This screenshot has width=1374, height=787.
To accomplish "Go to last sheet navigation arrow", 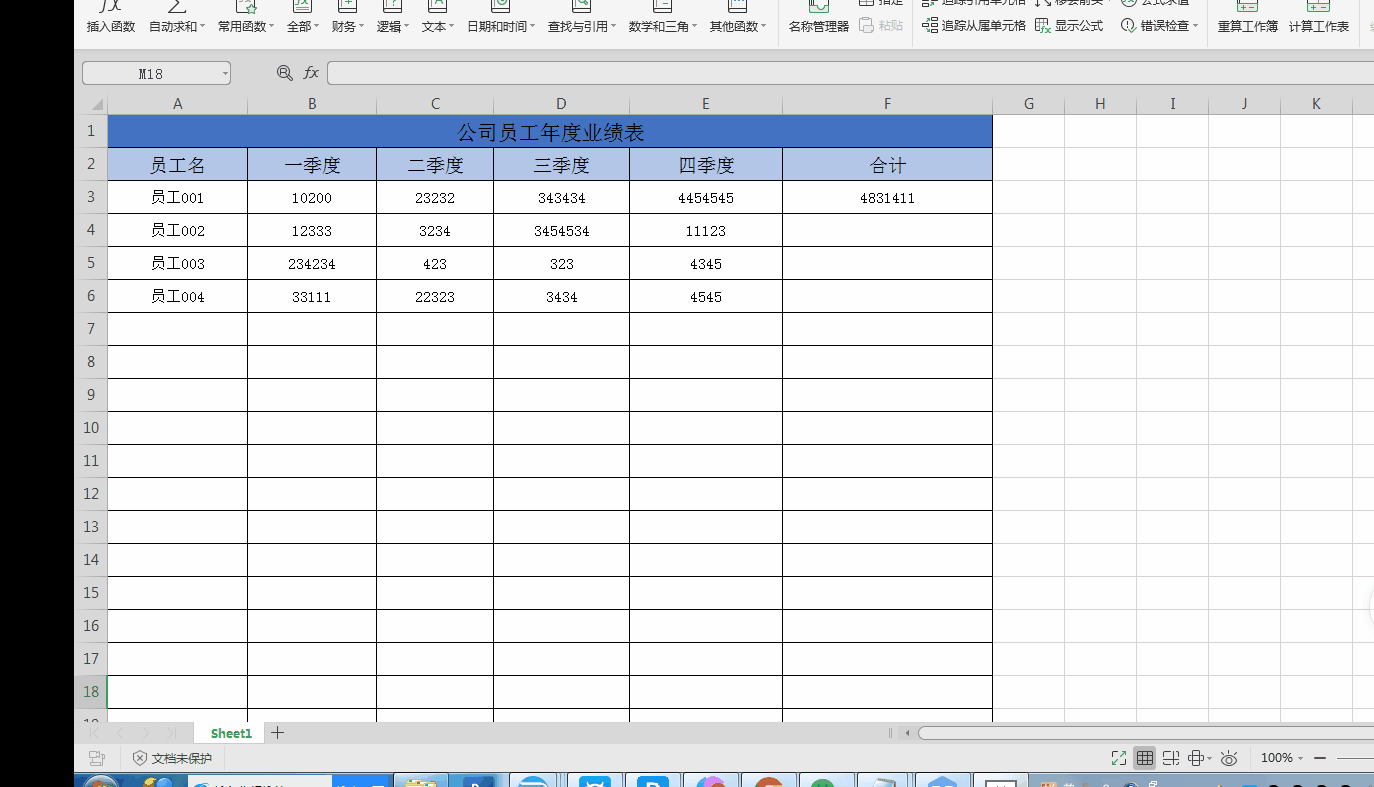I will click(172, 733).
